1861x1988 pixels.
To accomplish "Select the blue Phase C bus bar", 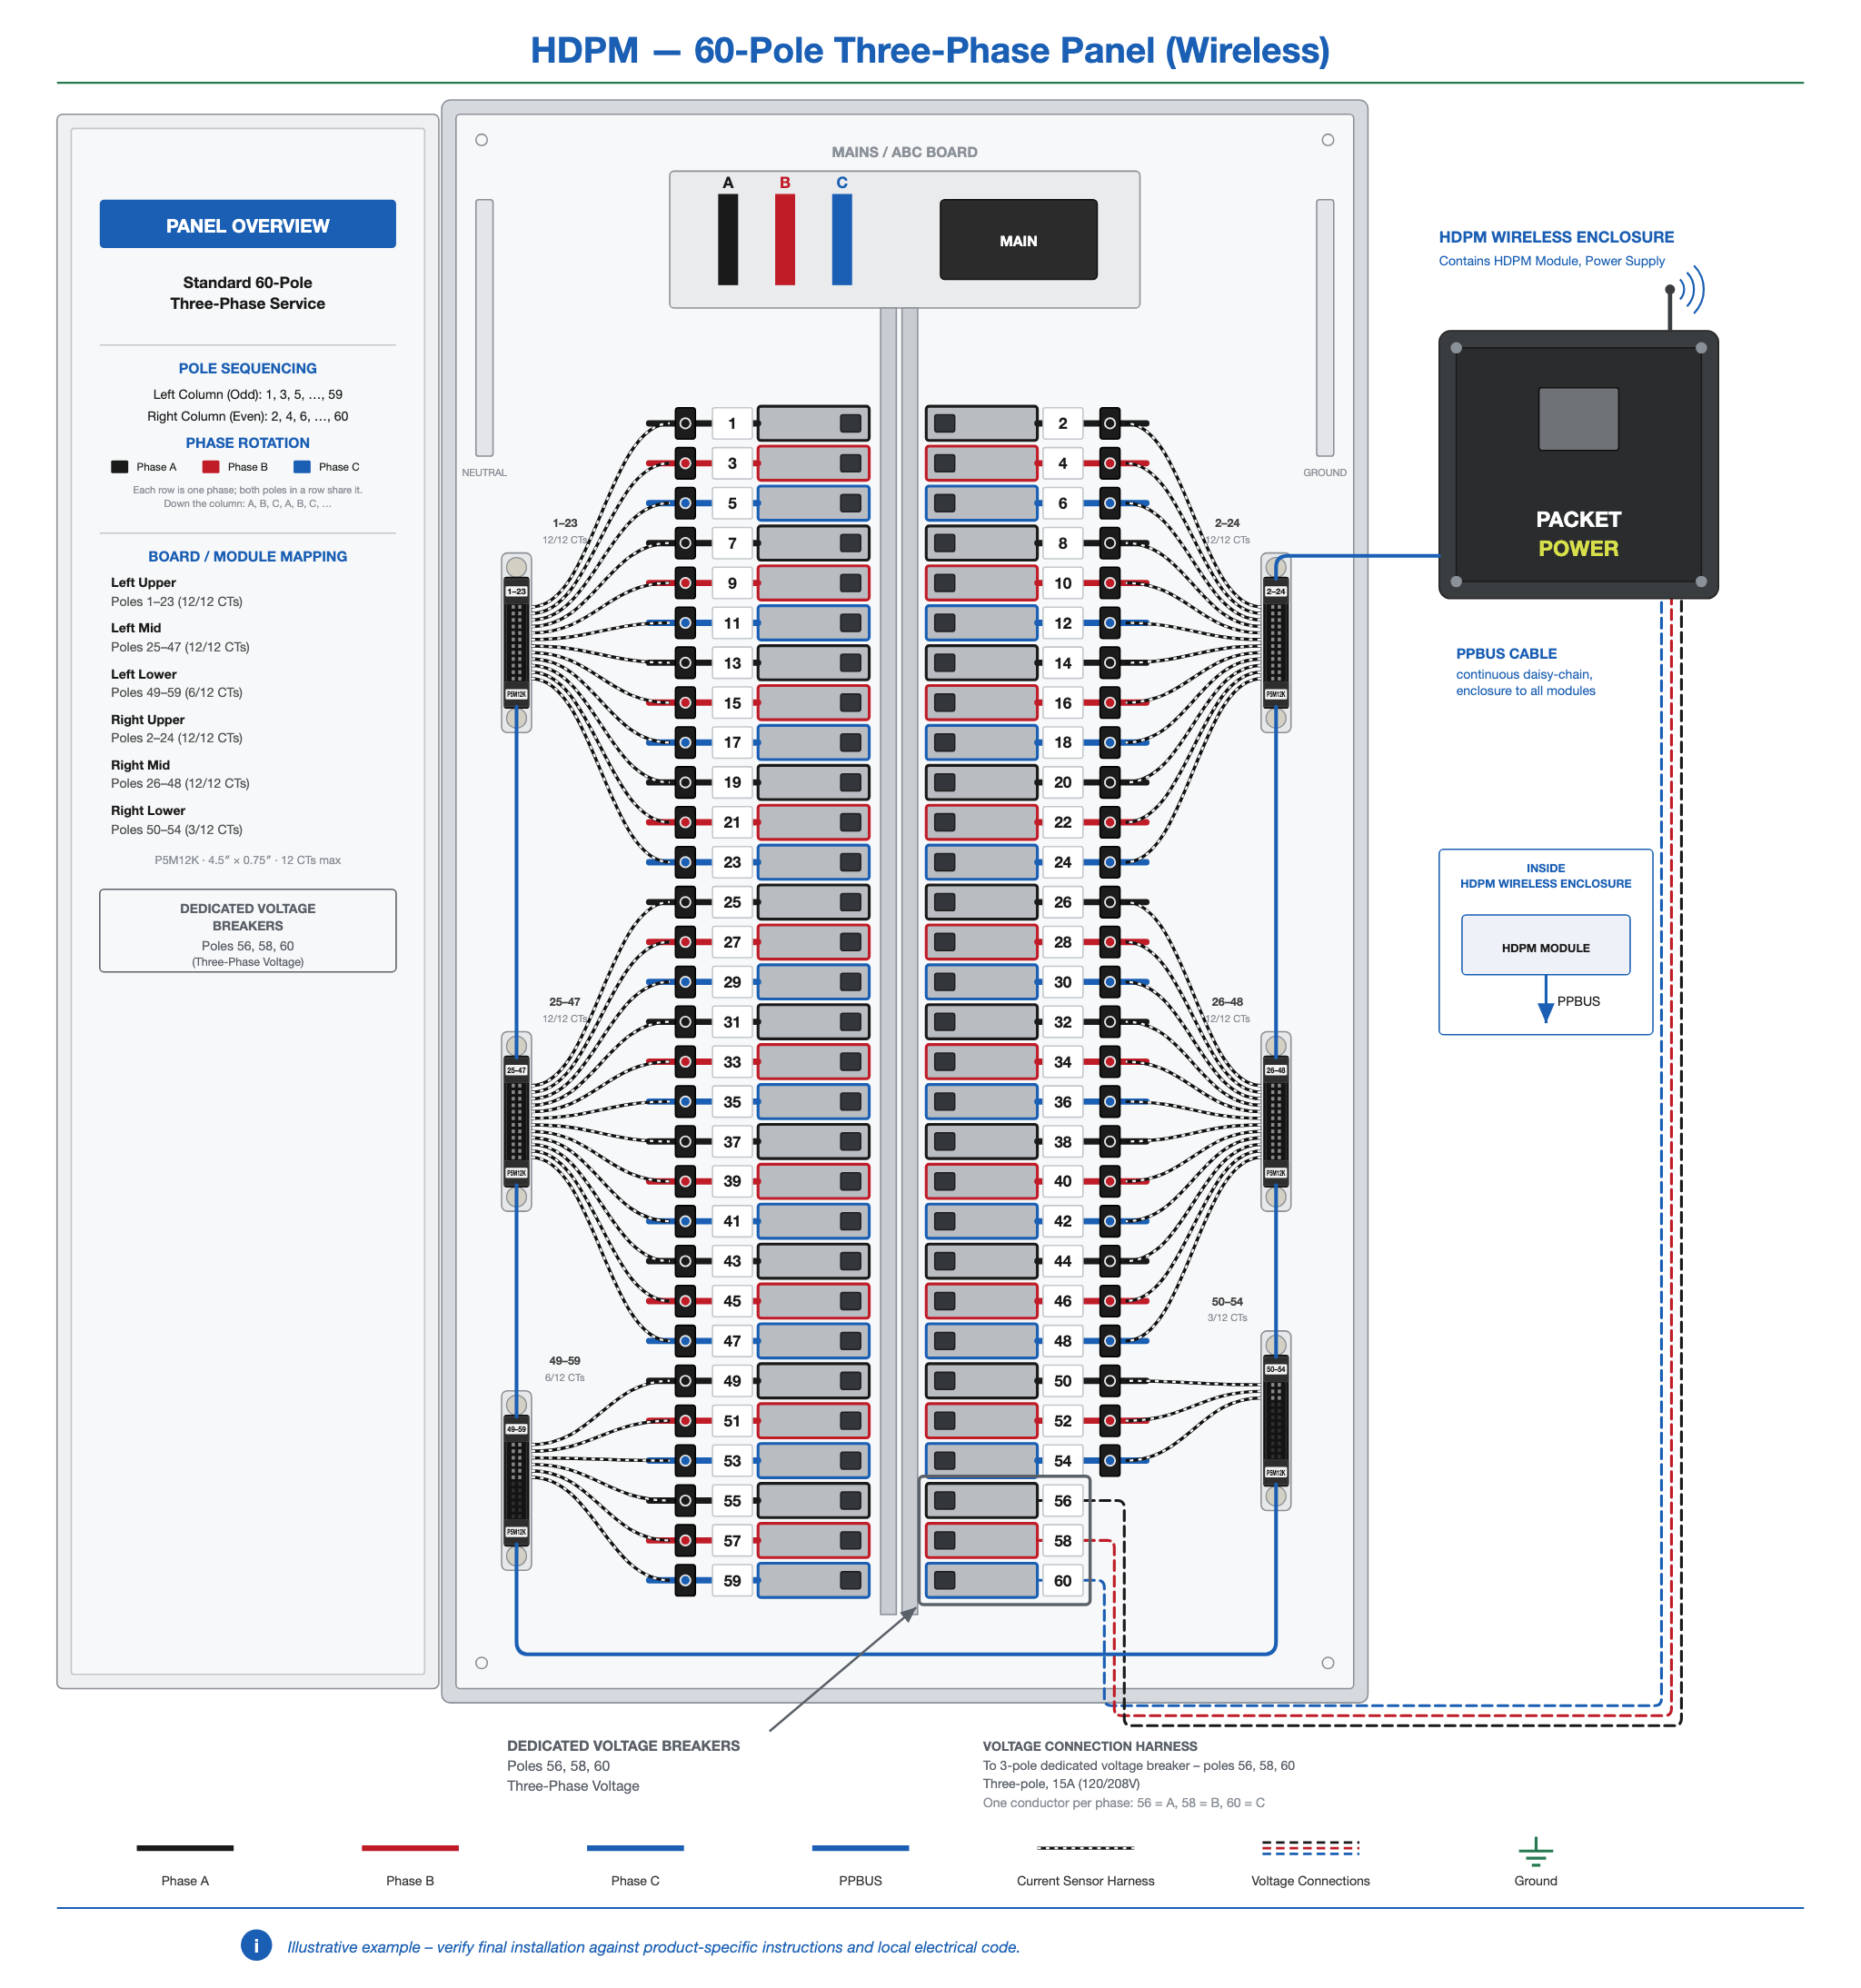I will coord(842,240).
